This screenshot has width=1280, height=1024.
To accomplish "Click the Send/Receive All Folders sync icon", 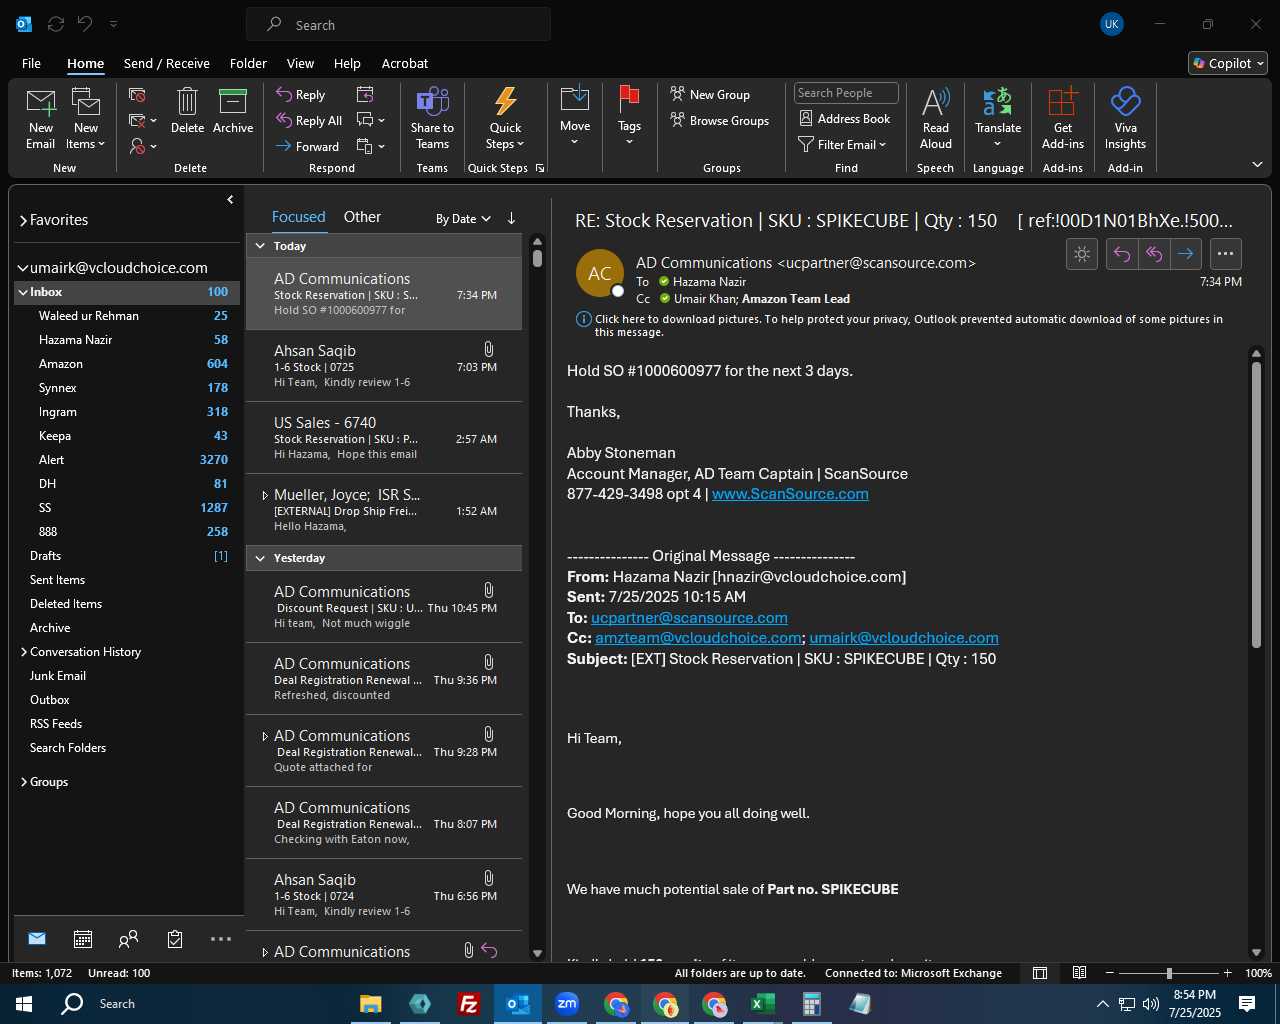I will (x=56, y=24).
